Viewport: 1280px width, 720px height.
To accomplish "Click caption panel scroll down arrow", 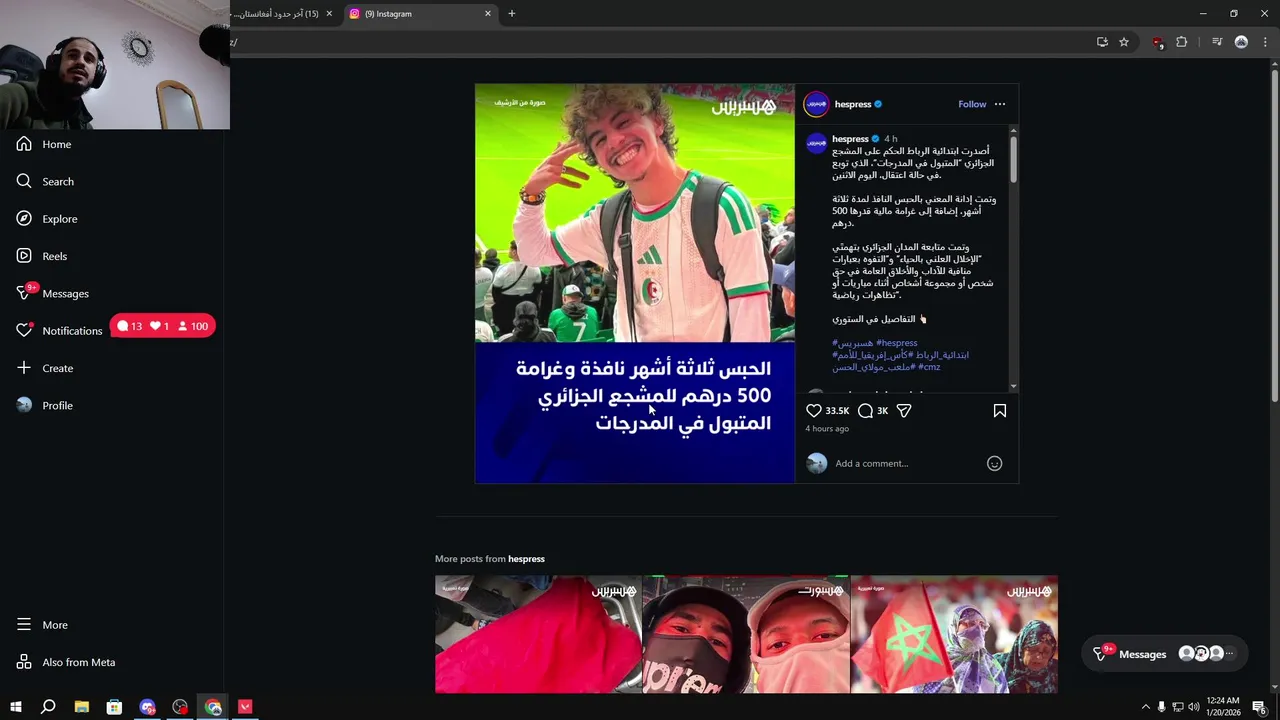I will point(1013,386).
